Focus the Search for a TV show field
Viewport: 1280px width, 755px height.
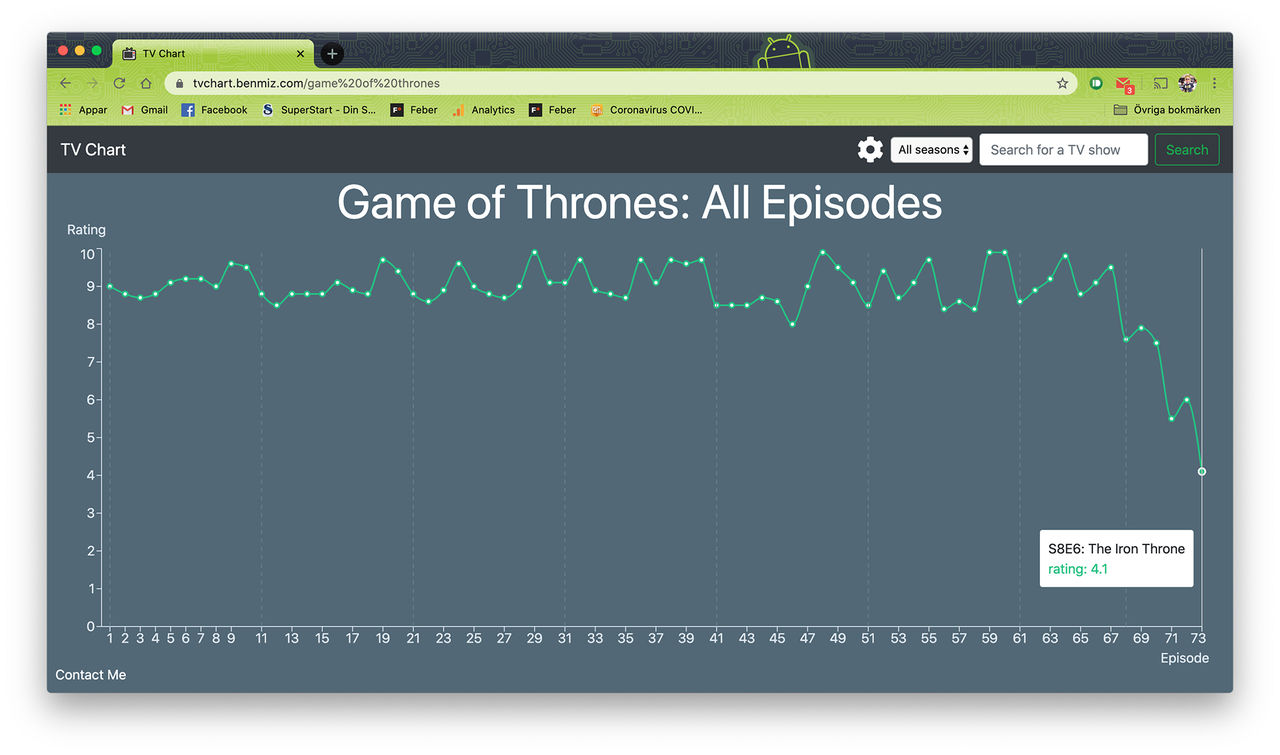coord(1063,150)
